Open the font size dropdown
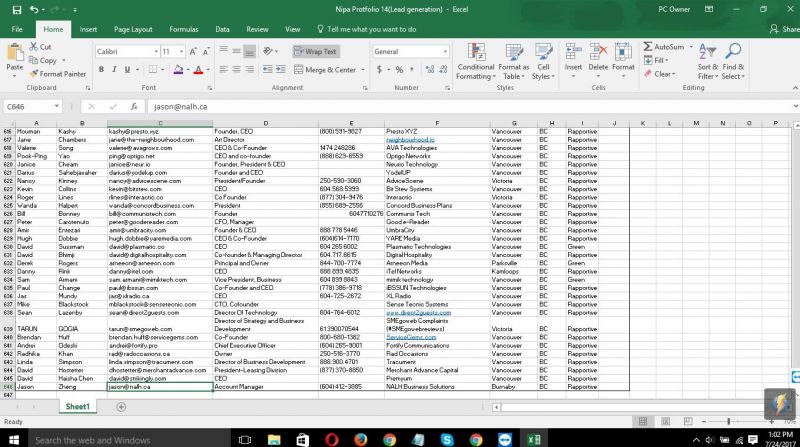 pyautogui.click(x=181, y=52)
